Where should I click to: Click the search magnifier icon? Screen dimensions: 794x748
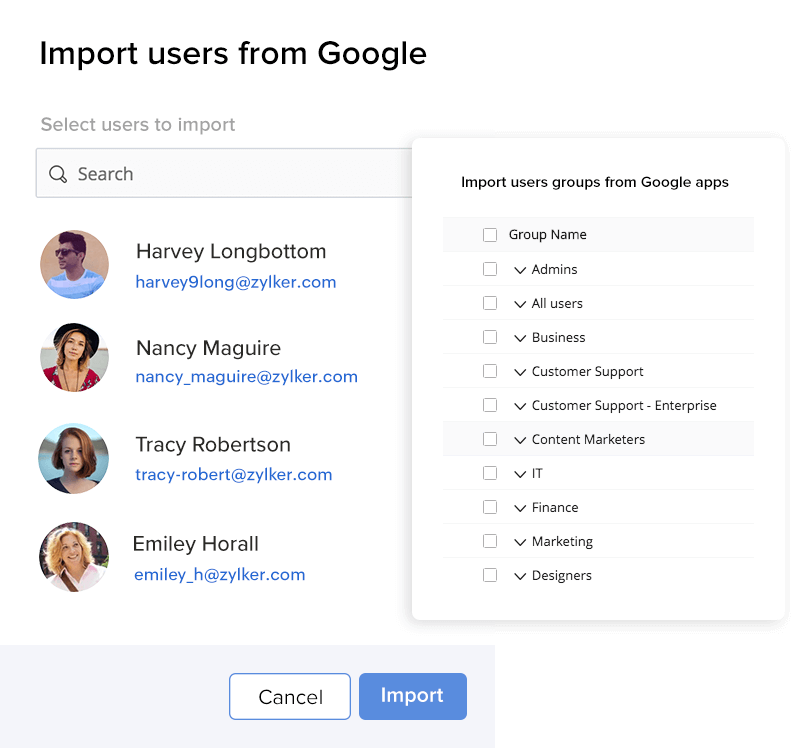pyautogui.click(x=58, y=174)
